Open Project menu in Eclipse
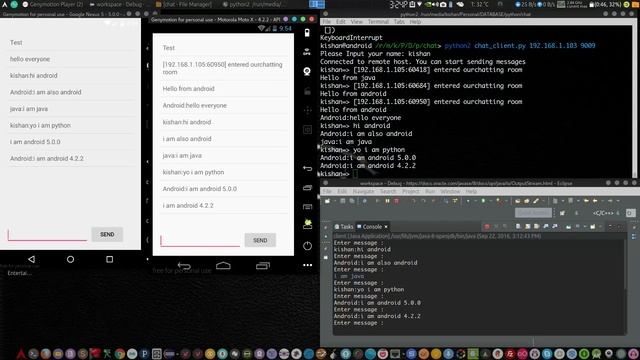 (411, 191)
